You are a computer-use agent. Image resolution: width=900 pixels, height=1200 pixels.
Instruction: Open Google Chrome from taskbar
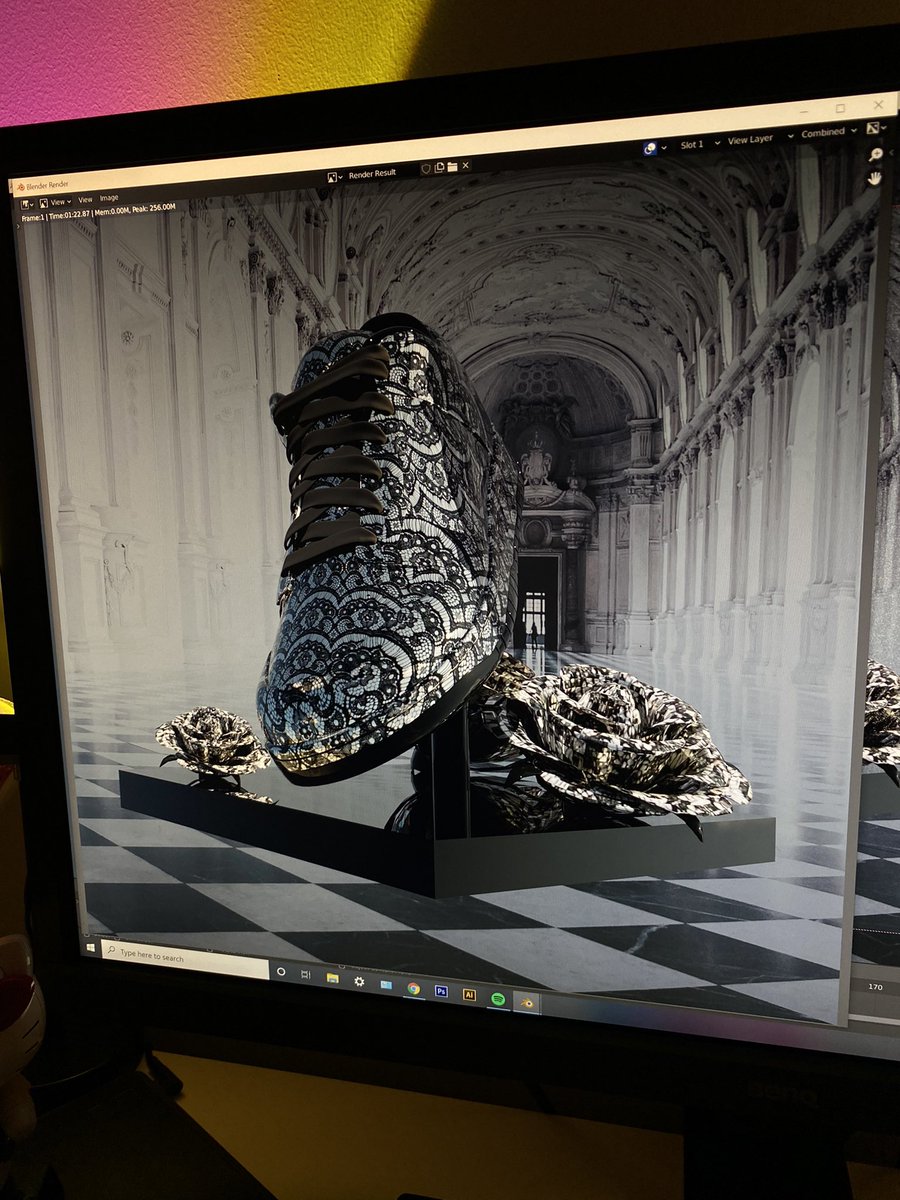coord(413,988)
